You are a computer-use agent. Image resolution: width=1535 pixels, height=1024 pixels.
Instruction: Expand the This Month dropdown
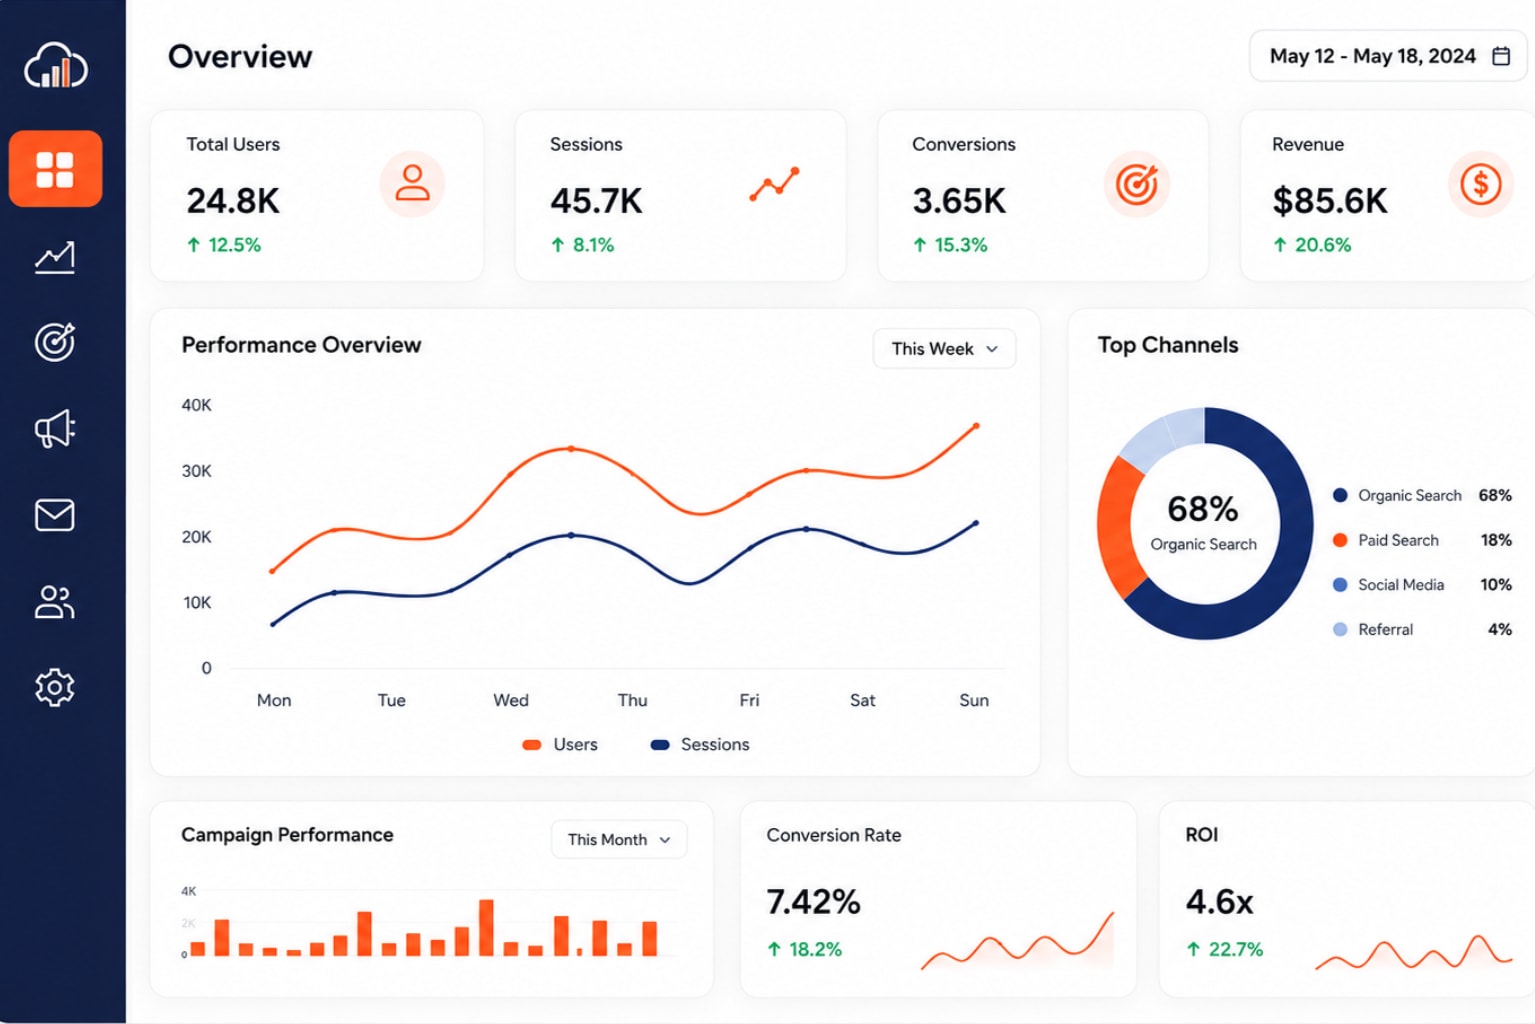click(x=619, y=840)
